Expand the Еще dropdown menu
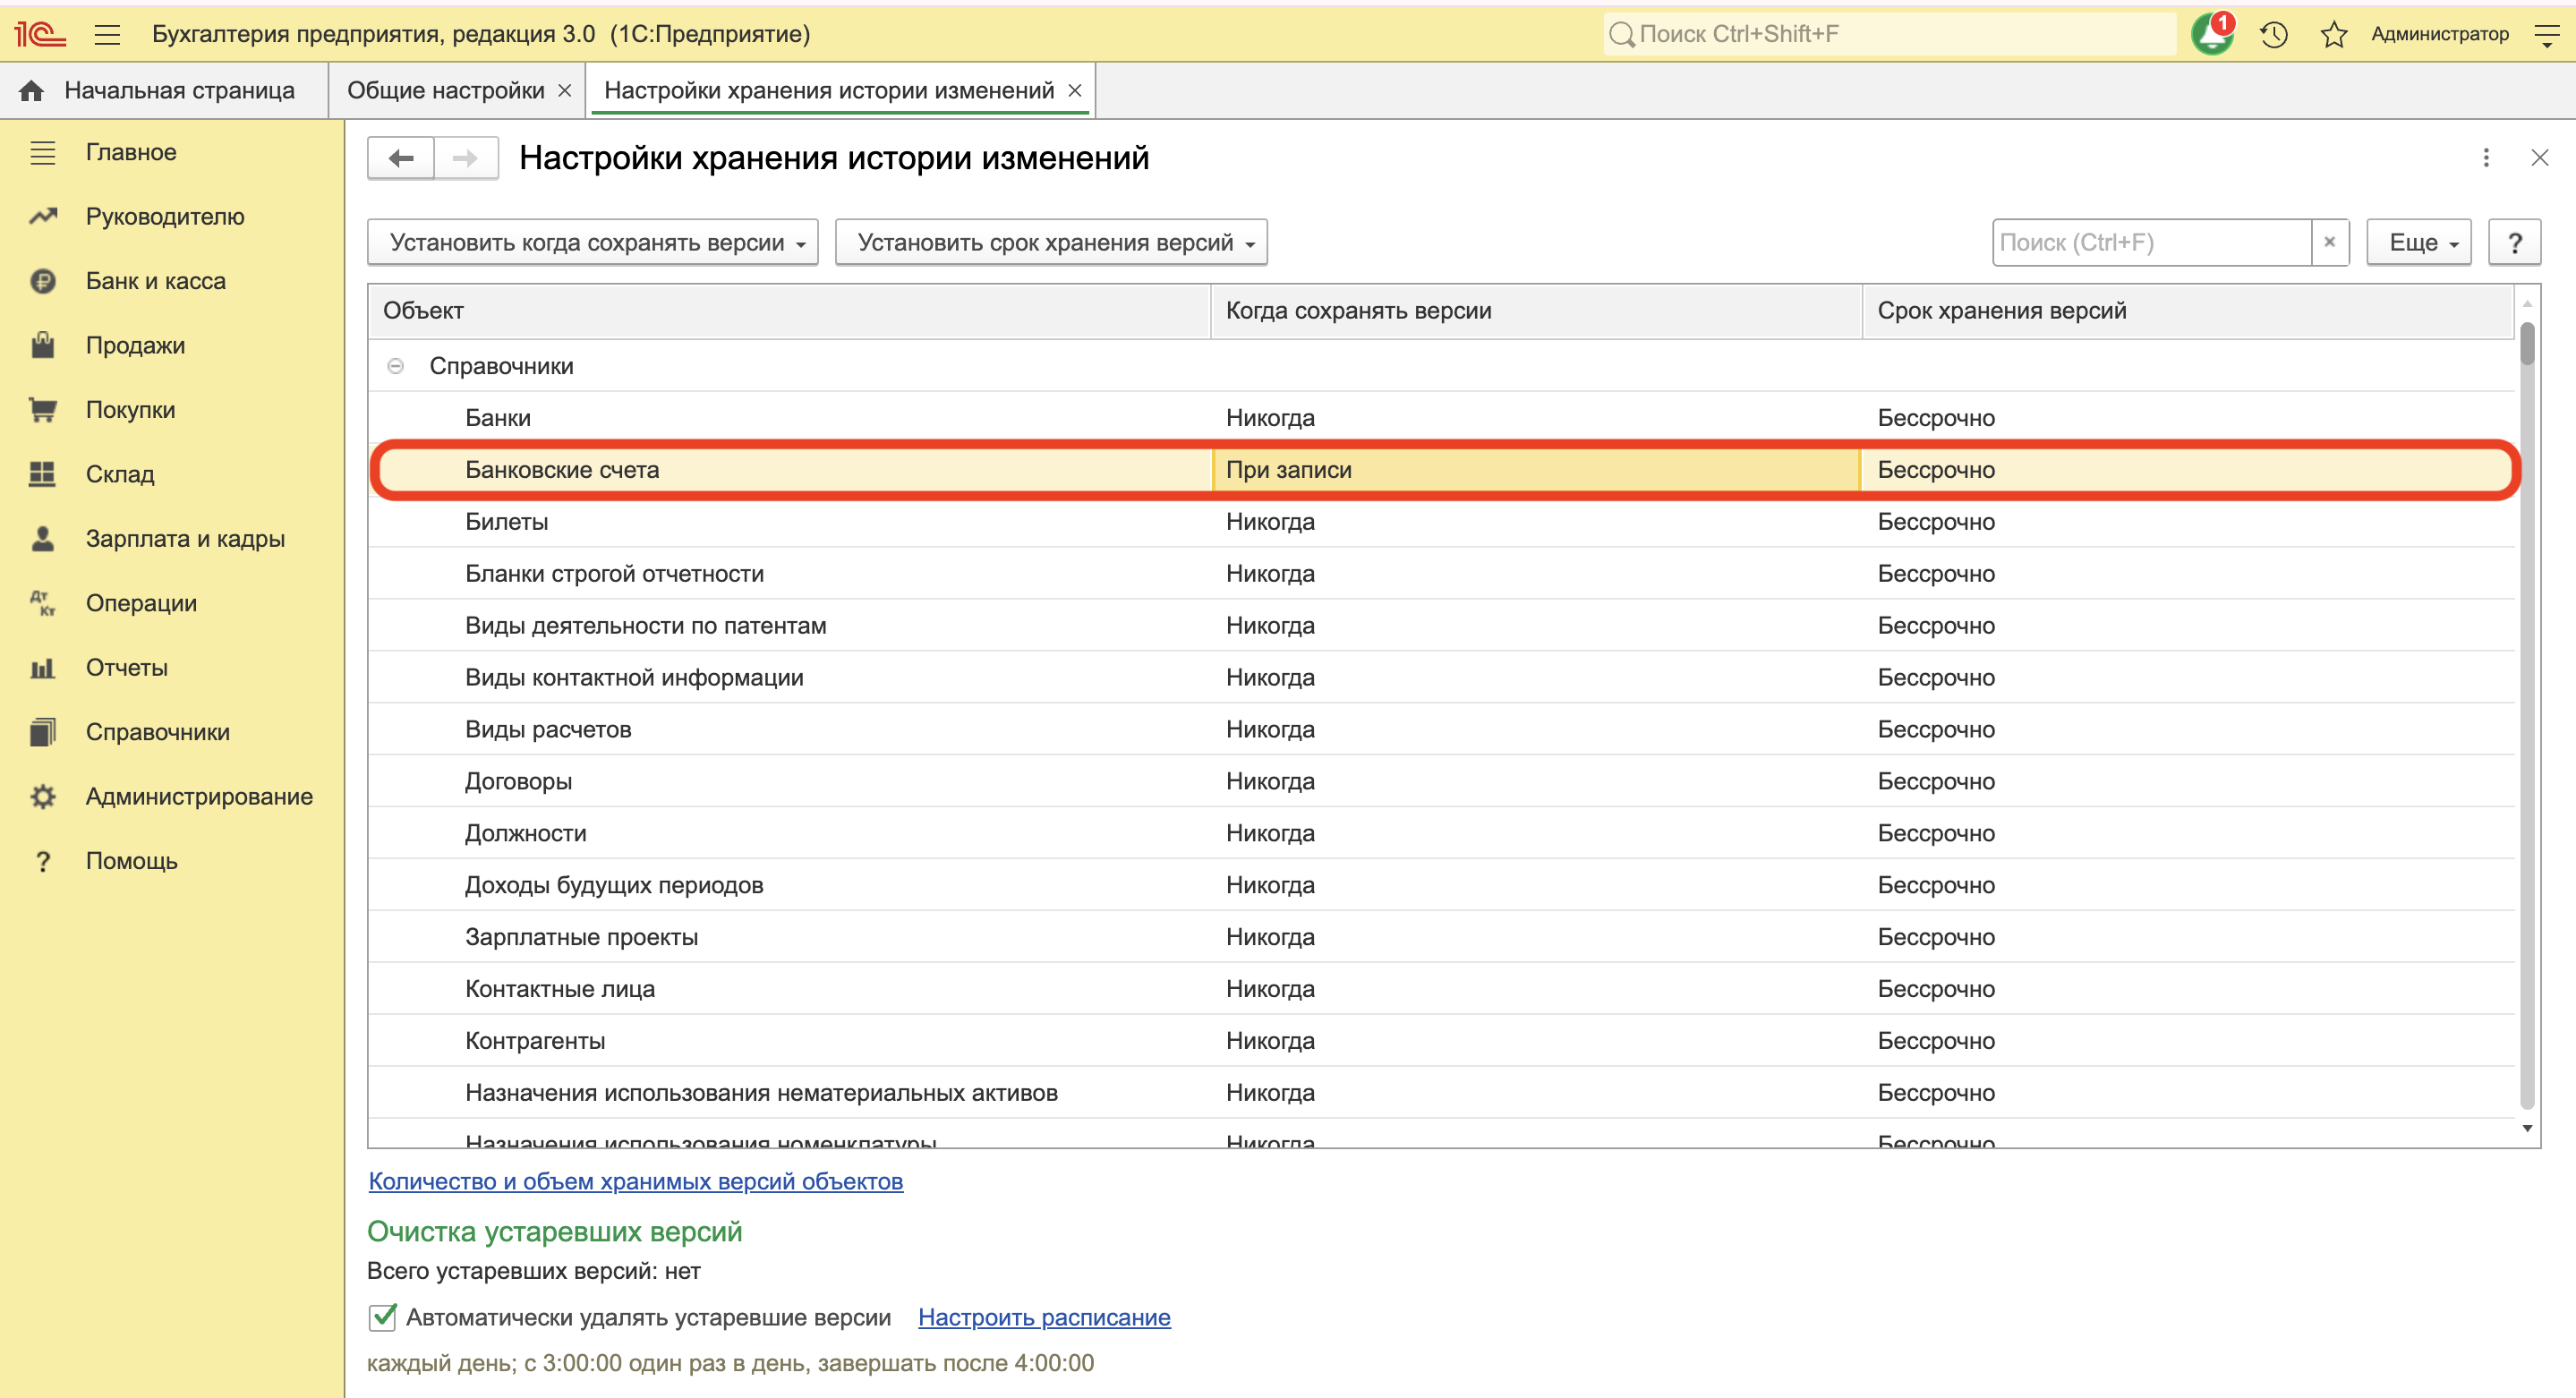Image resolution: width=2576 pixels, height=1398 pixels. coord(2418,242)
